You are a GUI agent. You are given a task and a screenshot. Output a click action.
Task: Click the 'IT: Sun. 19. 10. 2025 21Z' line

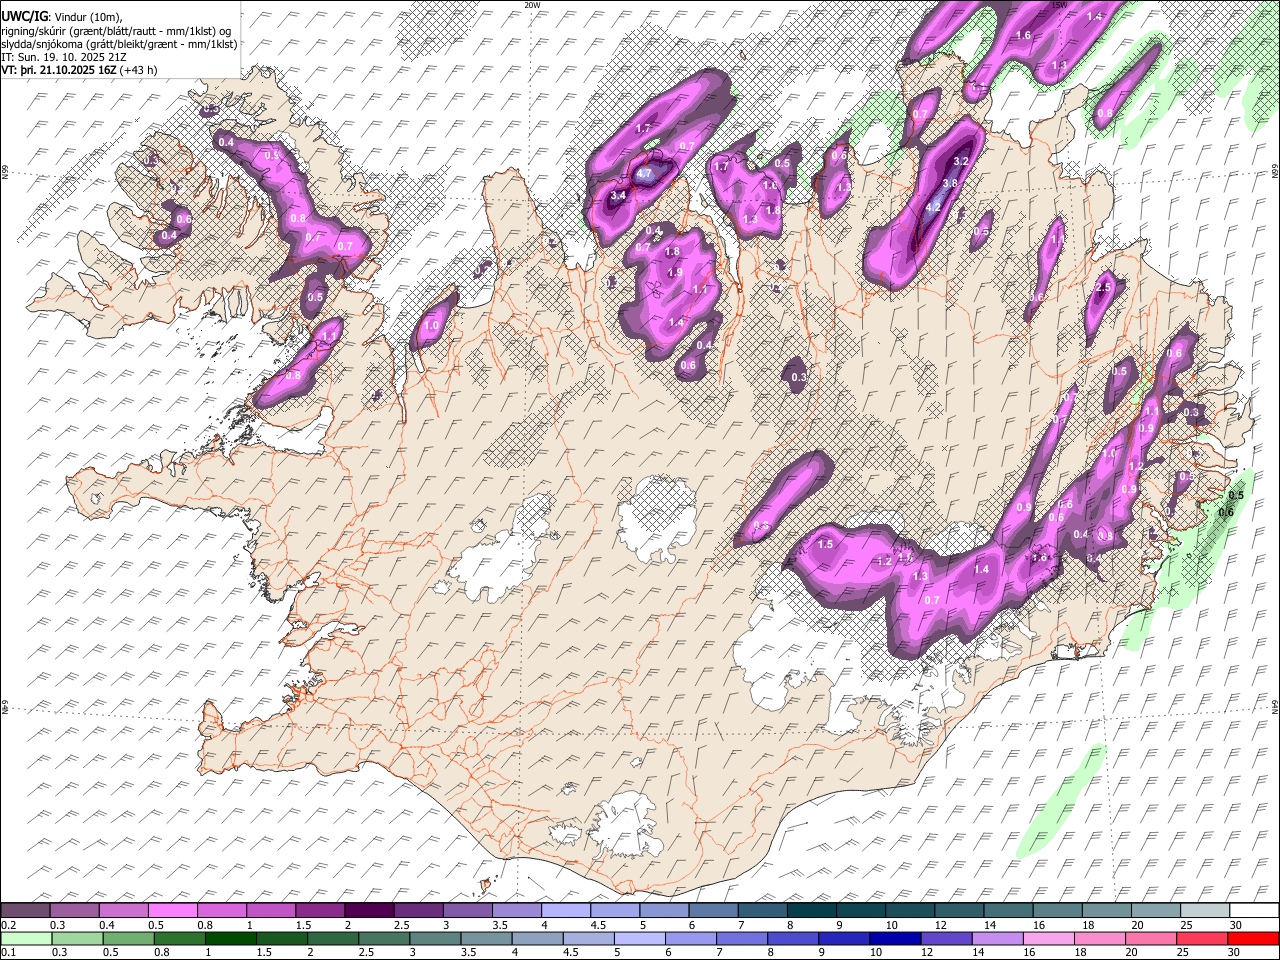(64, 57)
